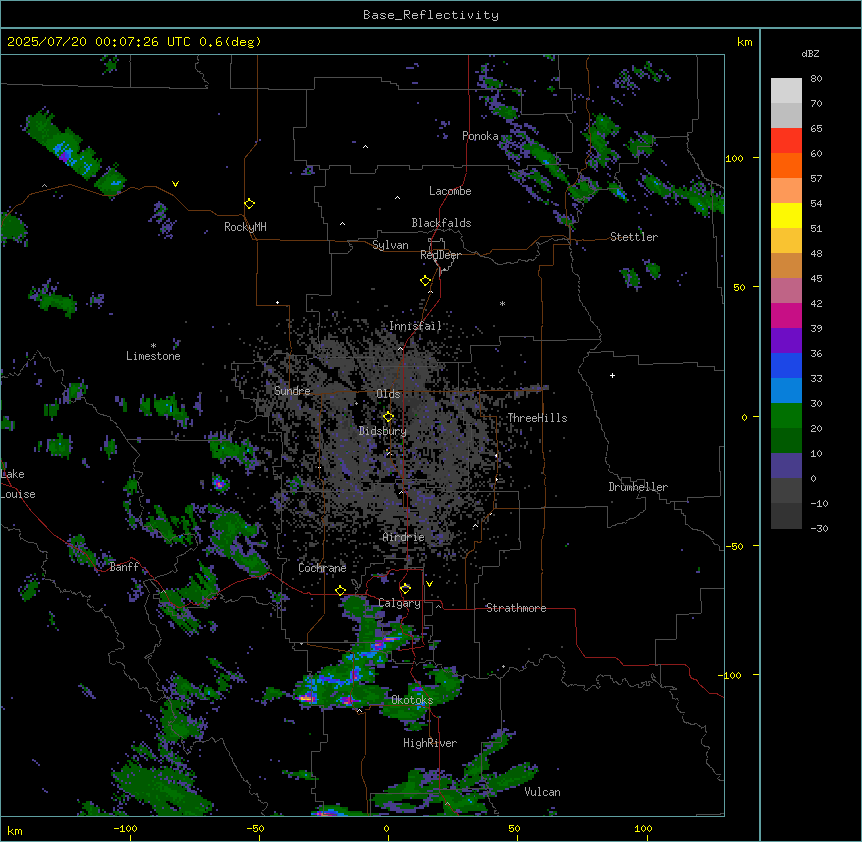This screenshot has height=842, width=862.
Task: Select the asterisk marker above the Limestone label
Action: click(x=153, y=346)
